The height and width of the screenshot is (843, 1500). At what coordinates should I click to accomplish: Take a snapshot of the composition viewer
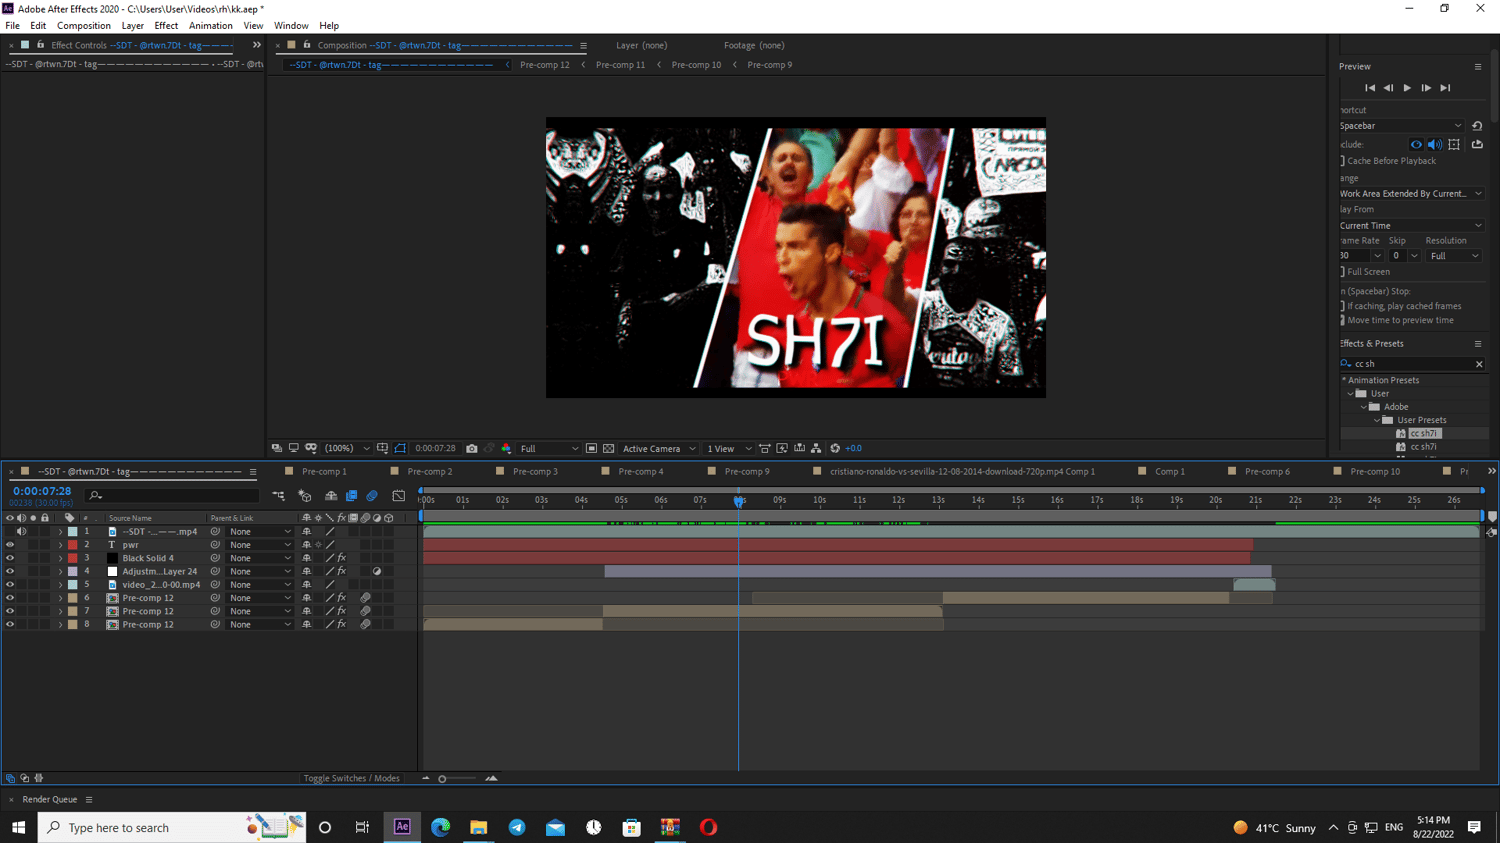coord(472,449)
